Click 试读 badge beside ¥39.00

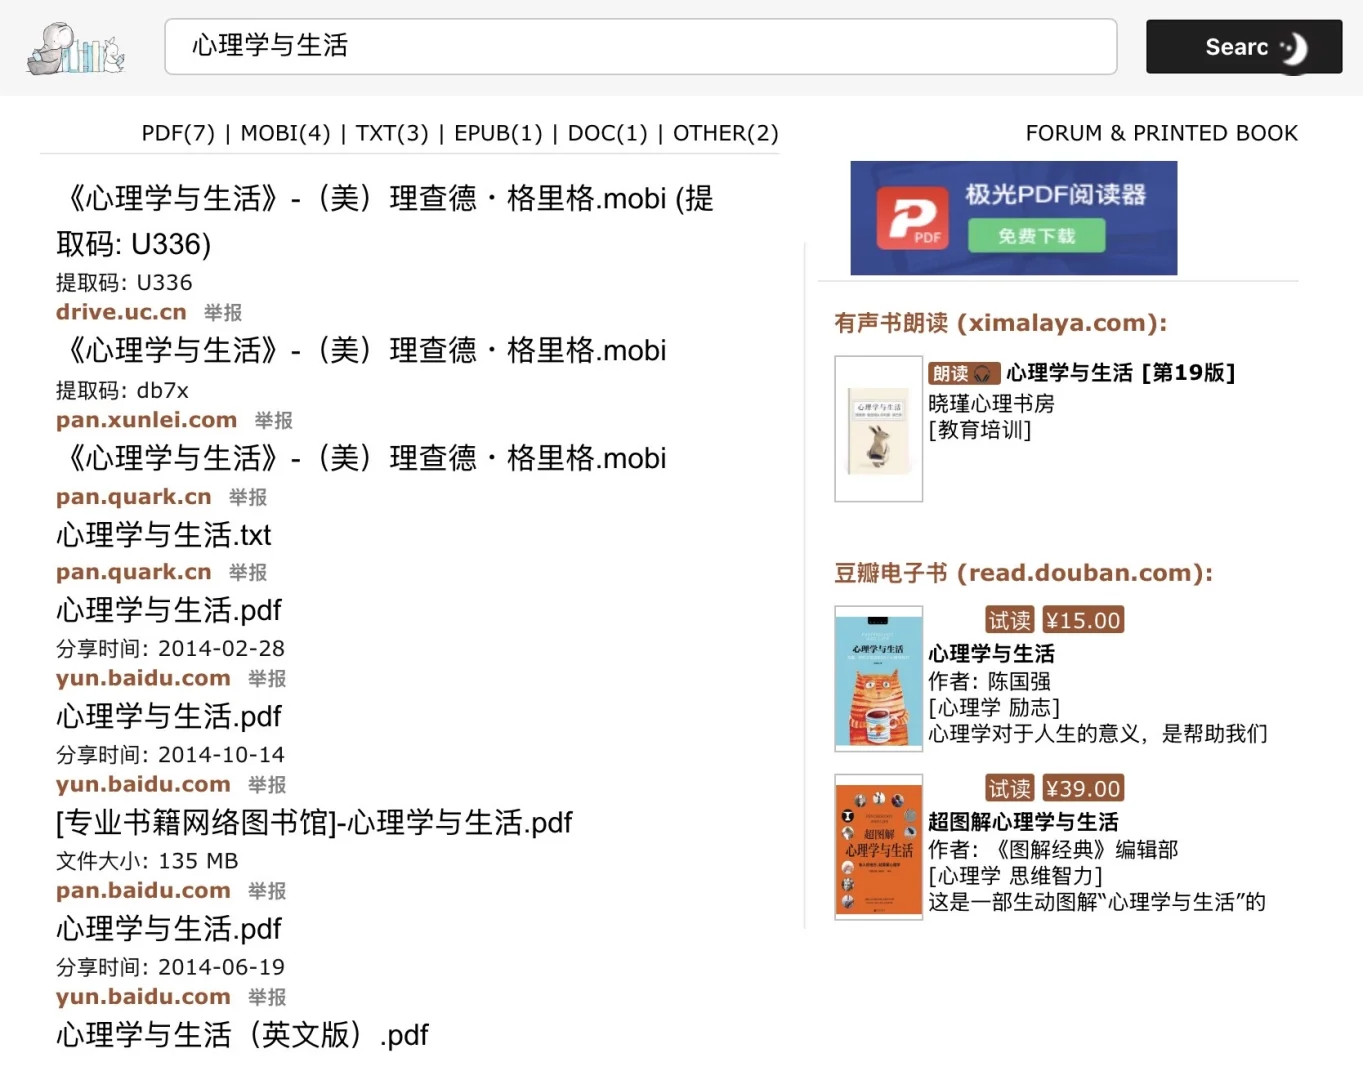coord(1009,788)
